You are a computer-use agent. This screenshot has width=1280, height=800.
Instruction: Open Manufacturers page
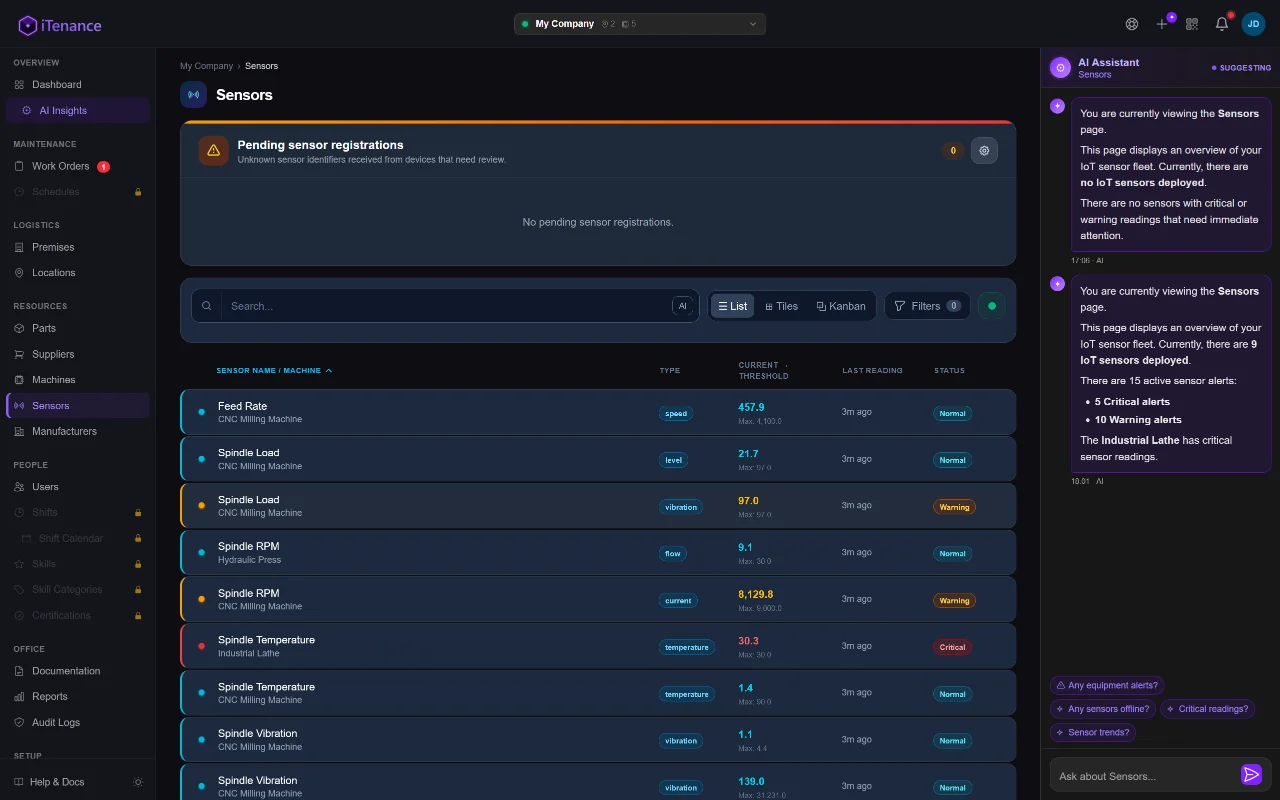point(78,431)
